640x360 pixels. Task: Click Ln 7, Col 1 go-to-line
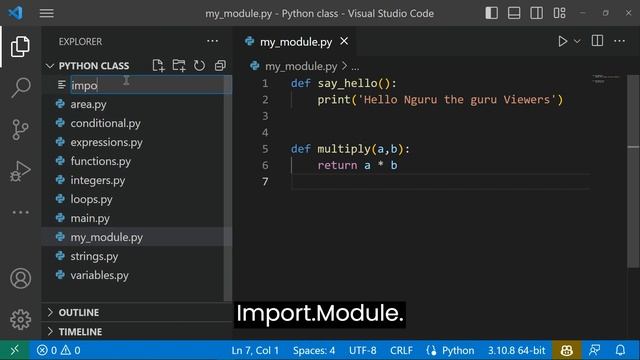255,350
